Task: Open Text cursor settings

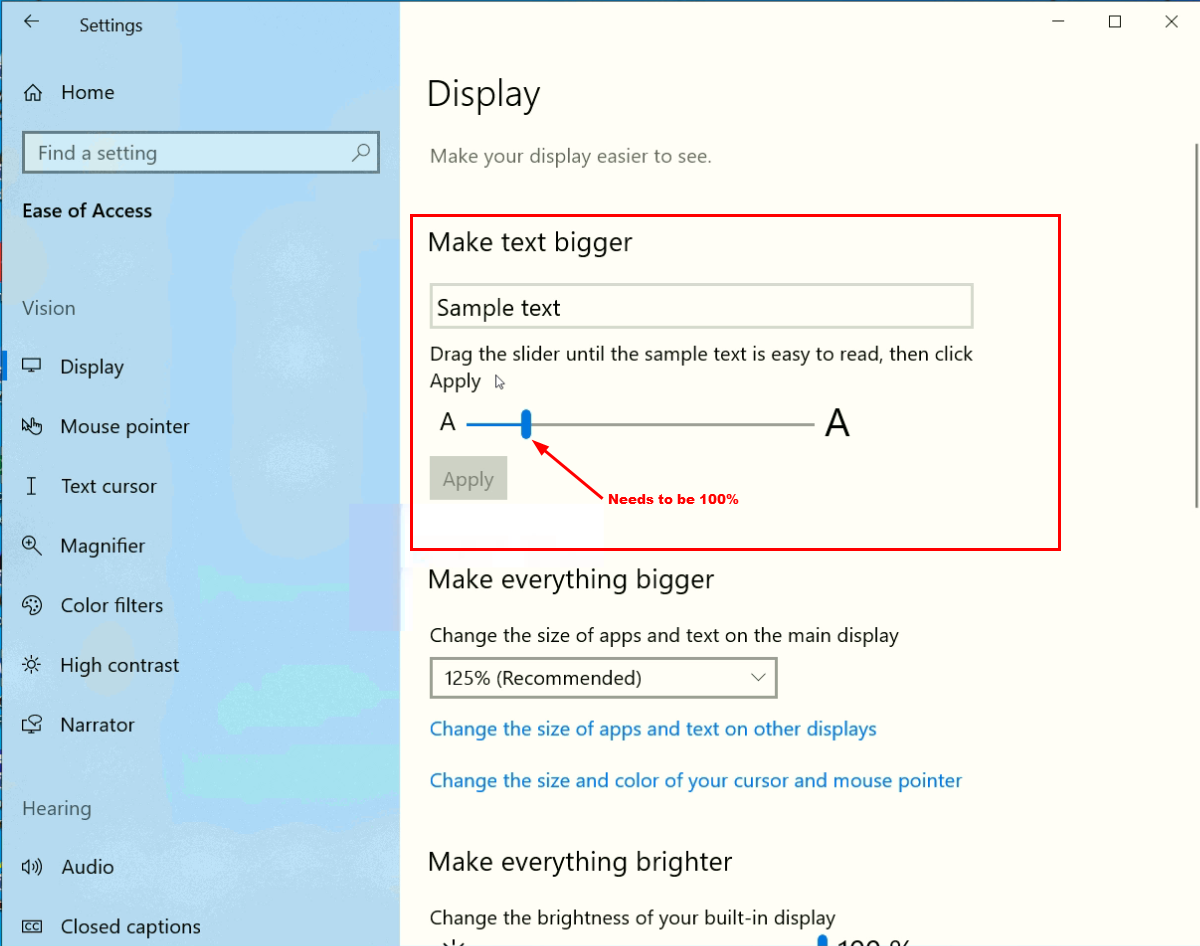Action: [x=108, y=487]
